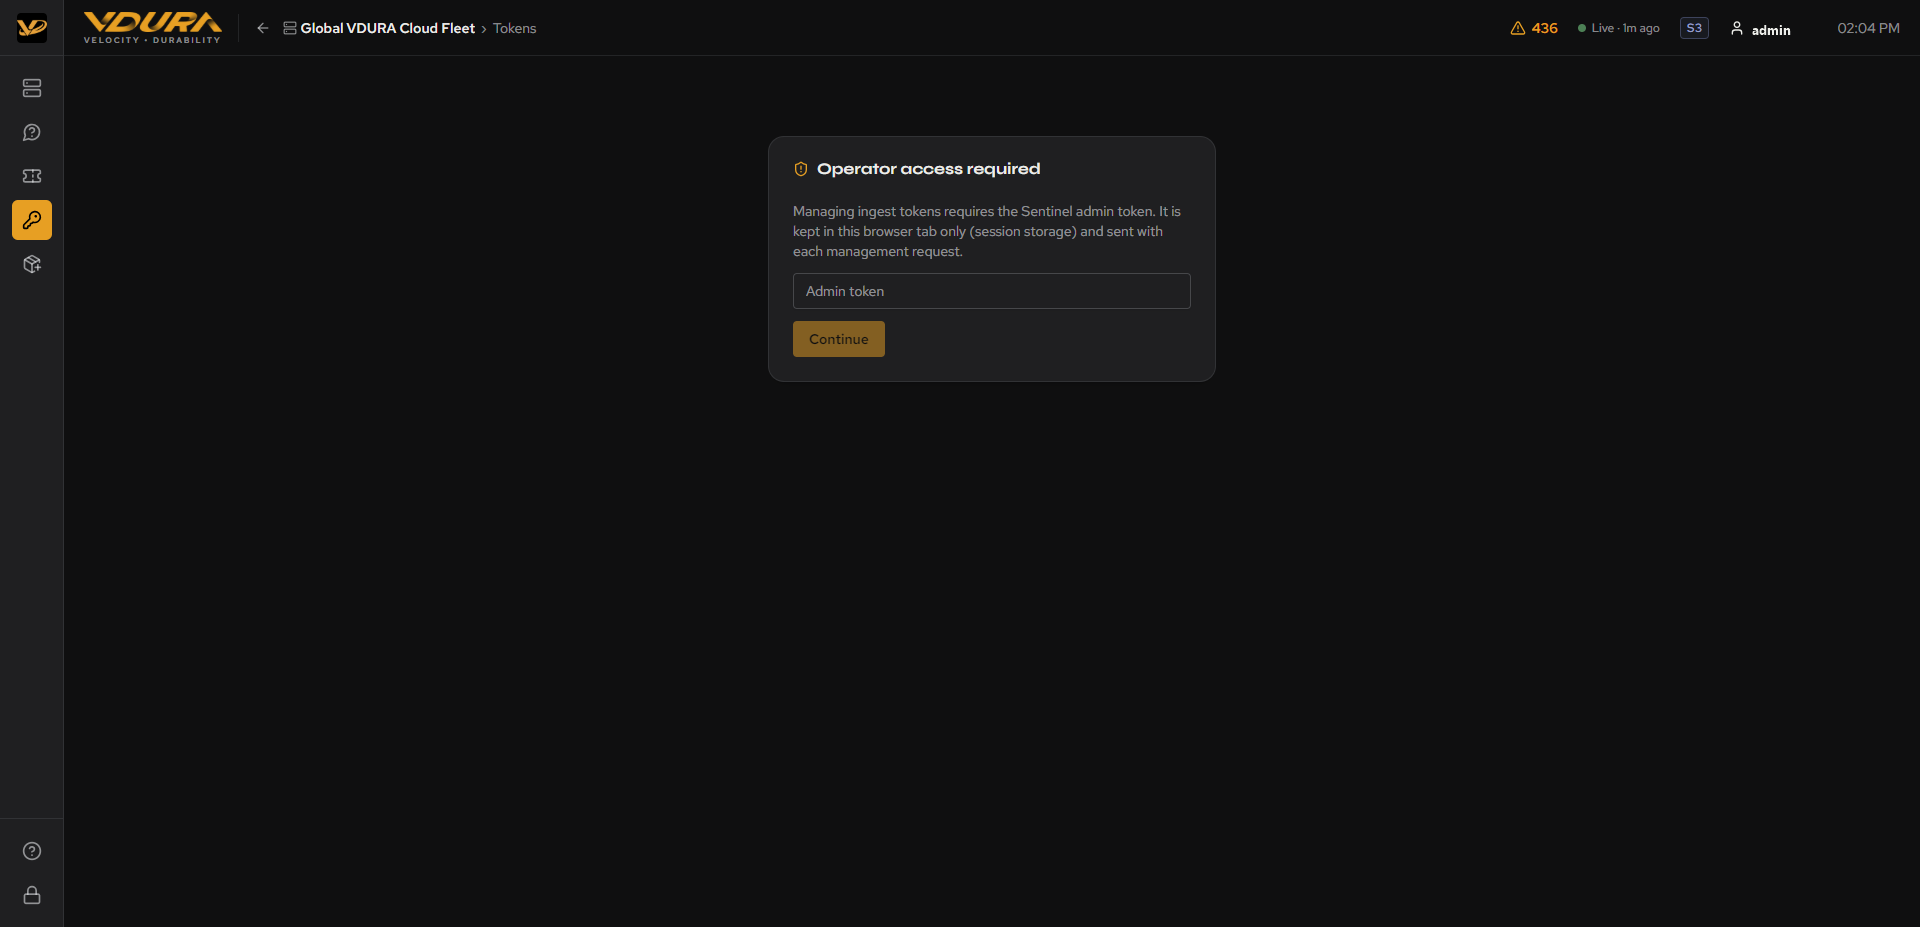This screenshot has width=1920, height=927.
Task: Click the Operator access required heading
Action: [x=929, y=169]
